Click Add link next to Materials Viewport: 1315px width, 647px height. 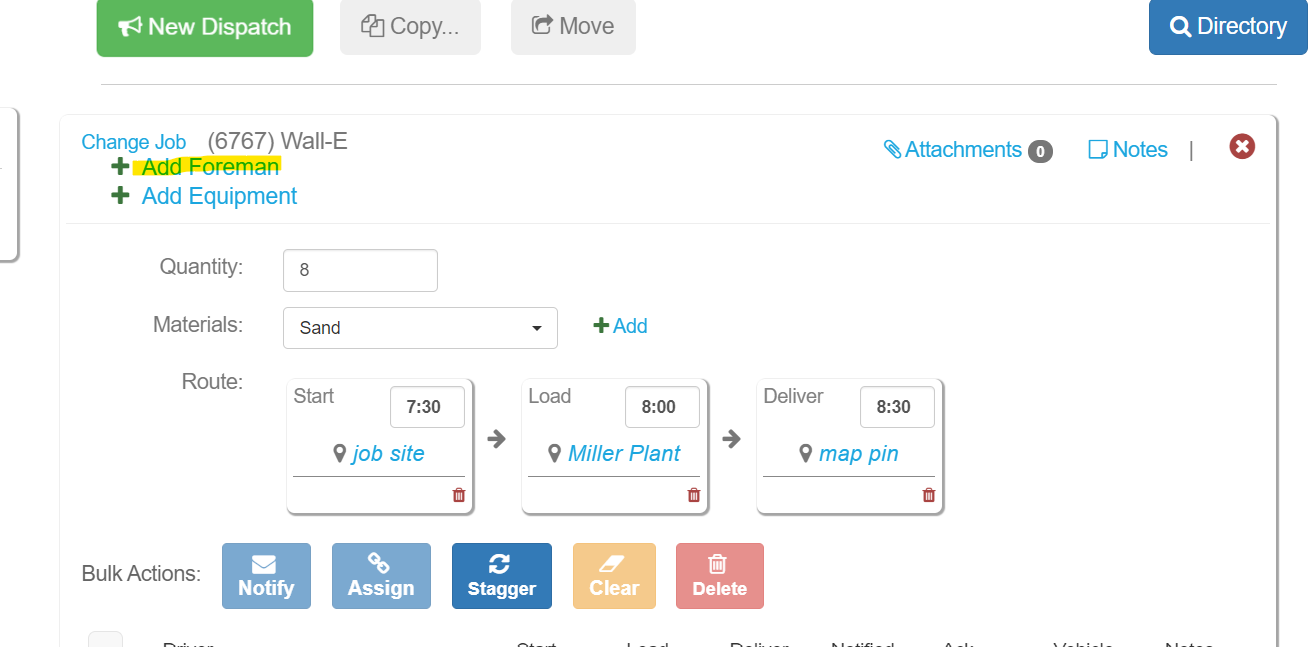coord(620,326)
